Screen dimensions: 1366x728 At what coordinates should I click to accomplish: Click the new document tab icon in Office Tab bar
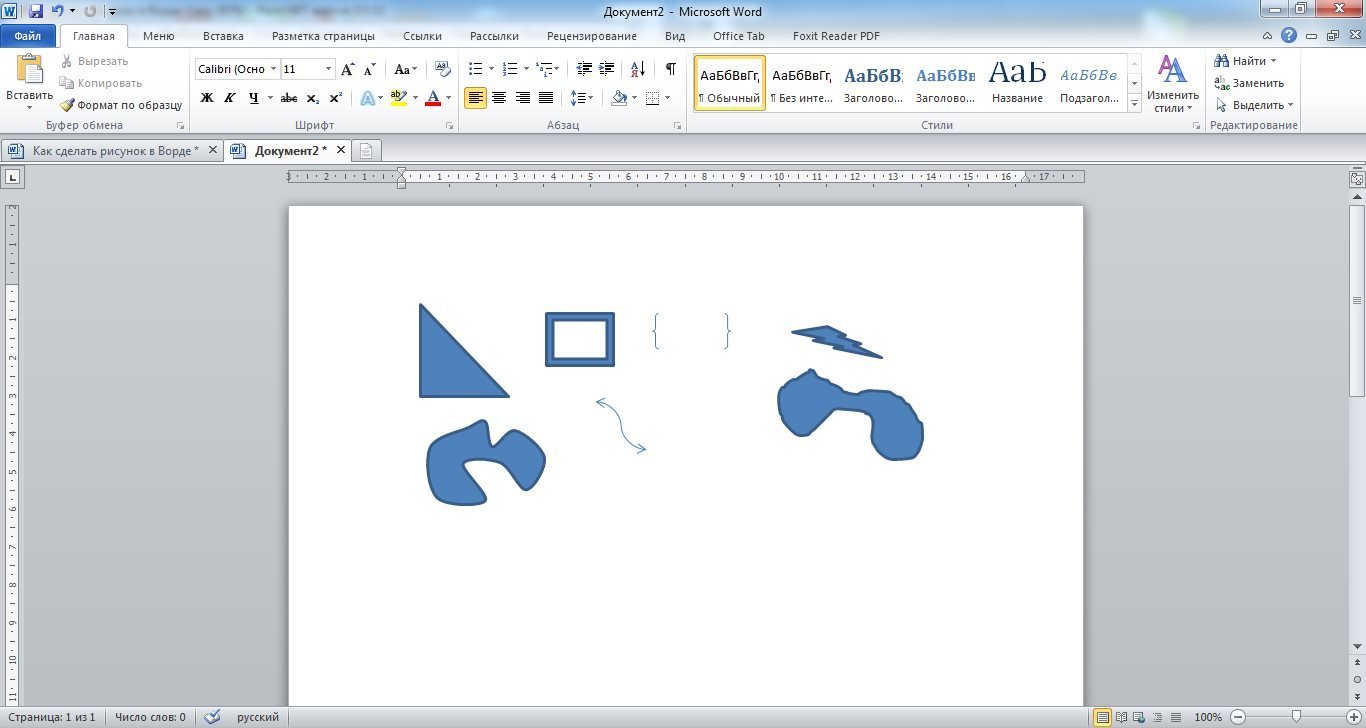[366, 151]
